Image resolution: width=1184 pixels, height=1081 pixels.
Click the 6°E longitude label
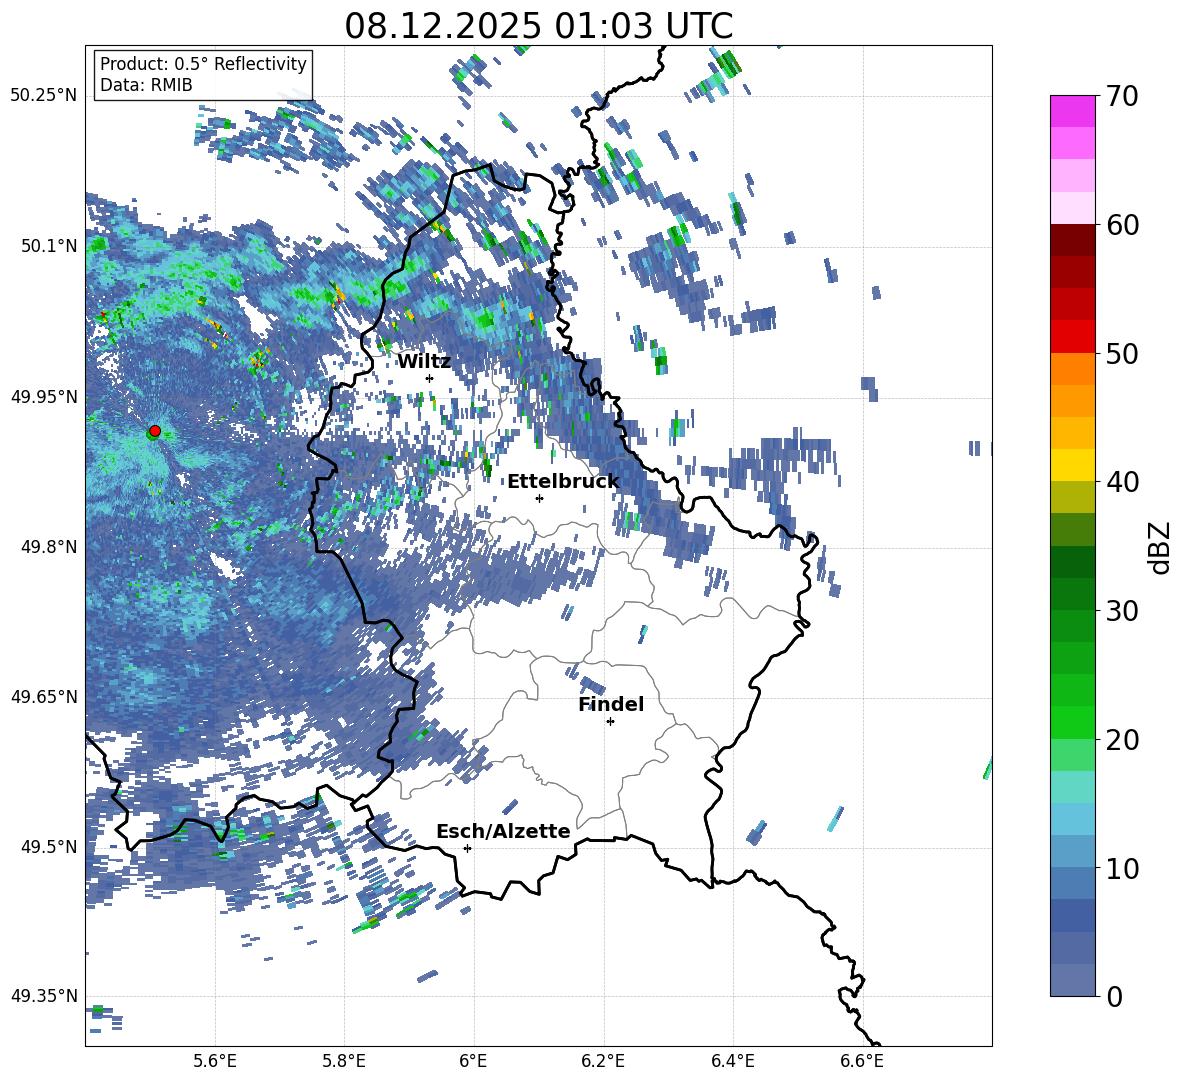pyautogui.click(x=473, y=1061)
